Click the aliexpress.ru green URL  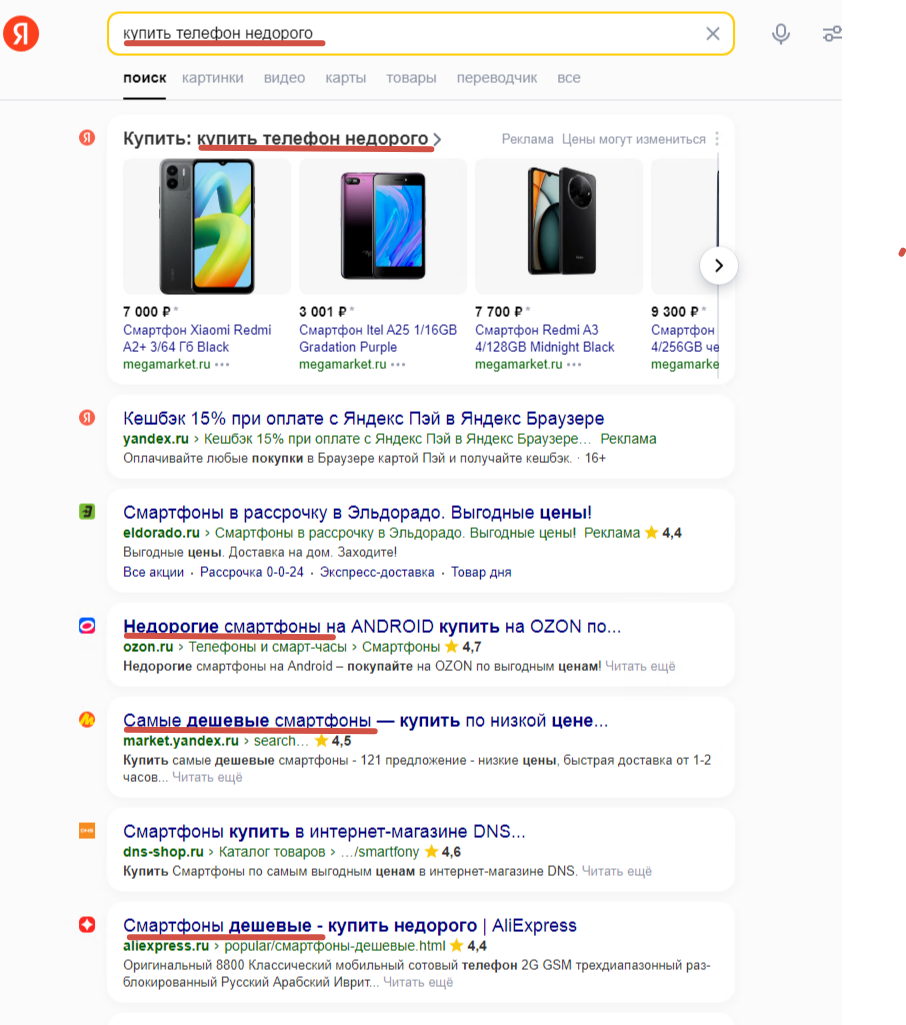166,946
